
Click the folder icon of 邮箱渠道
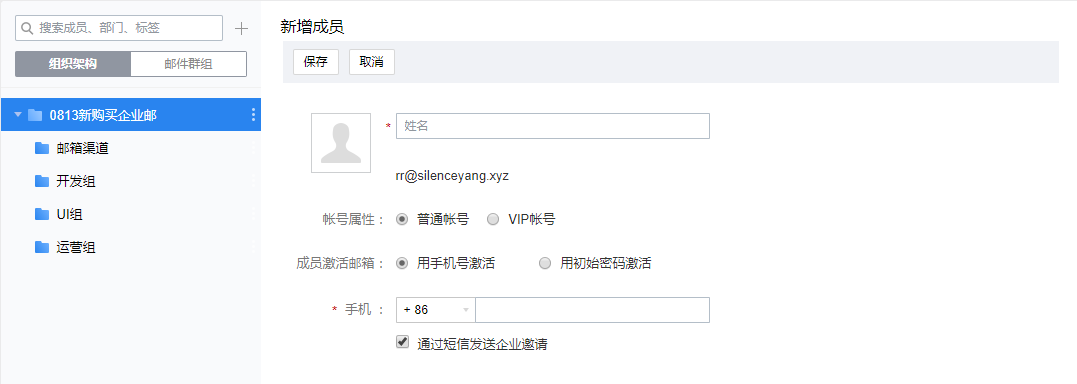point(42,148)
